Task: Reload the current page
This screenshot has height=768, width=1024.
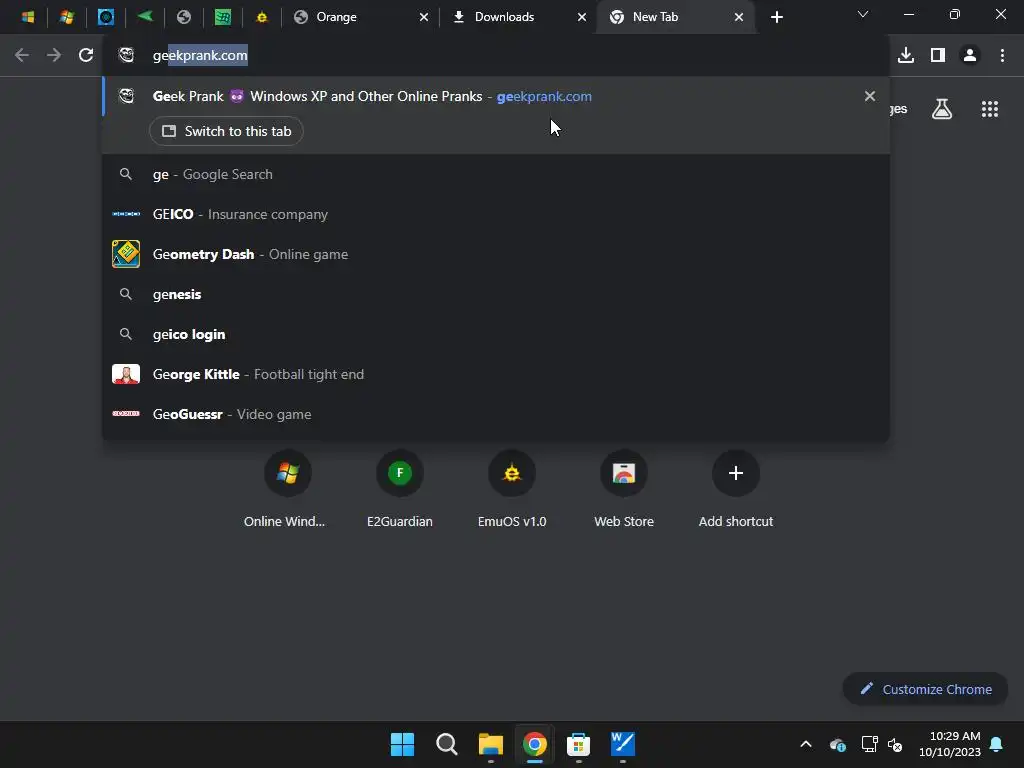Action: point(86,56)
